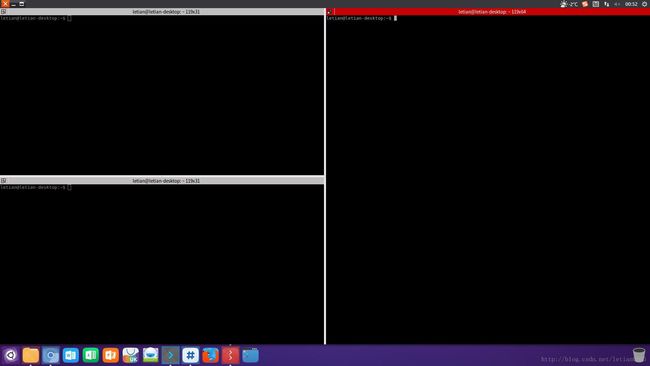Screen dimensions: 650x366
Task: Click the top-left terminal pane title bar
Action: coord(162,12)
